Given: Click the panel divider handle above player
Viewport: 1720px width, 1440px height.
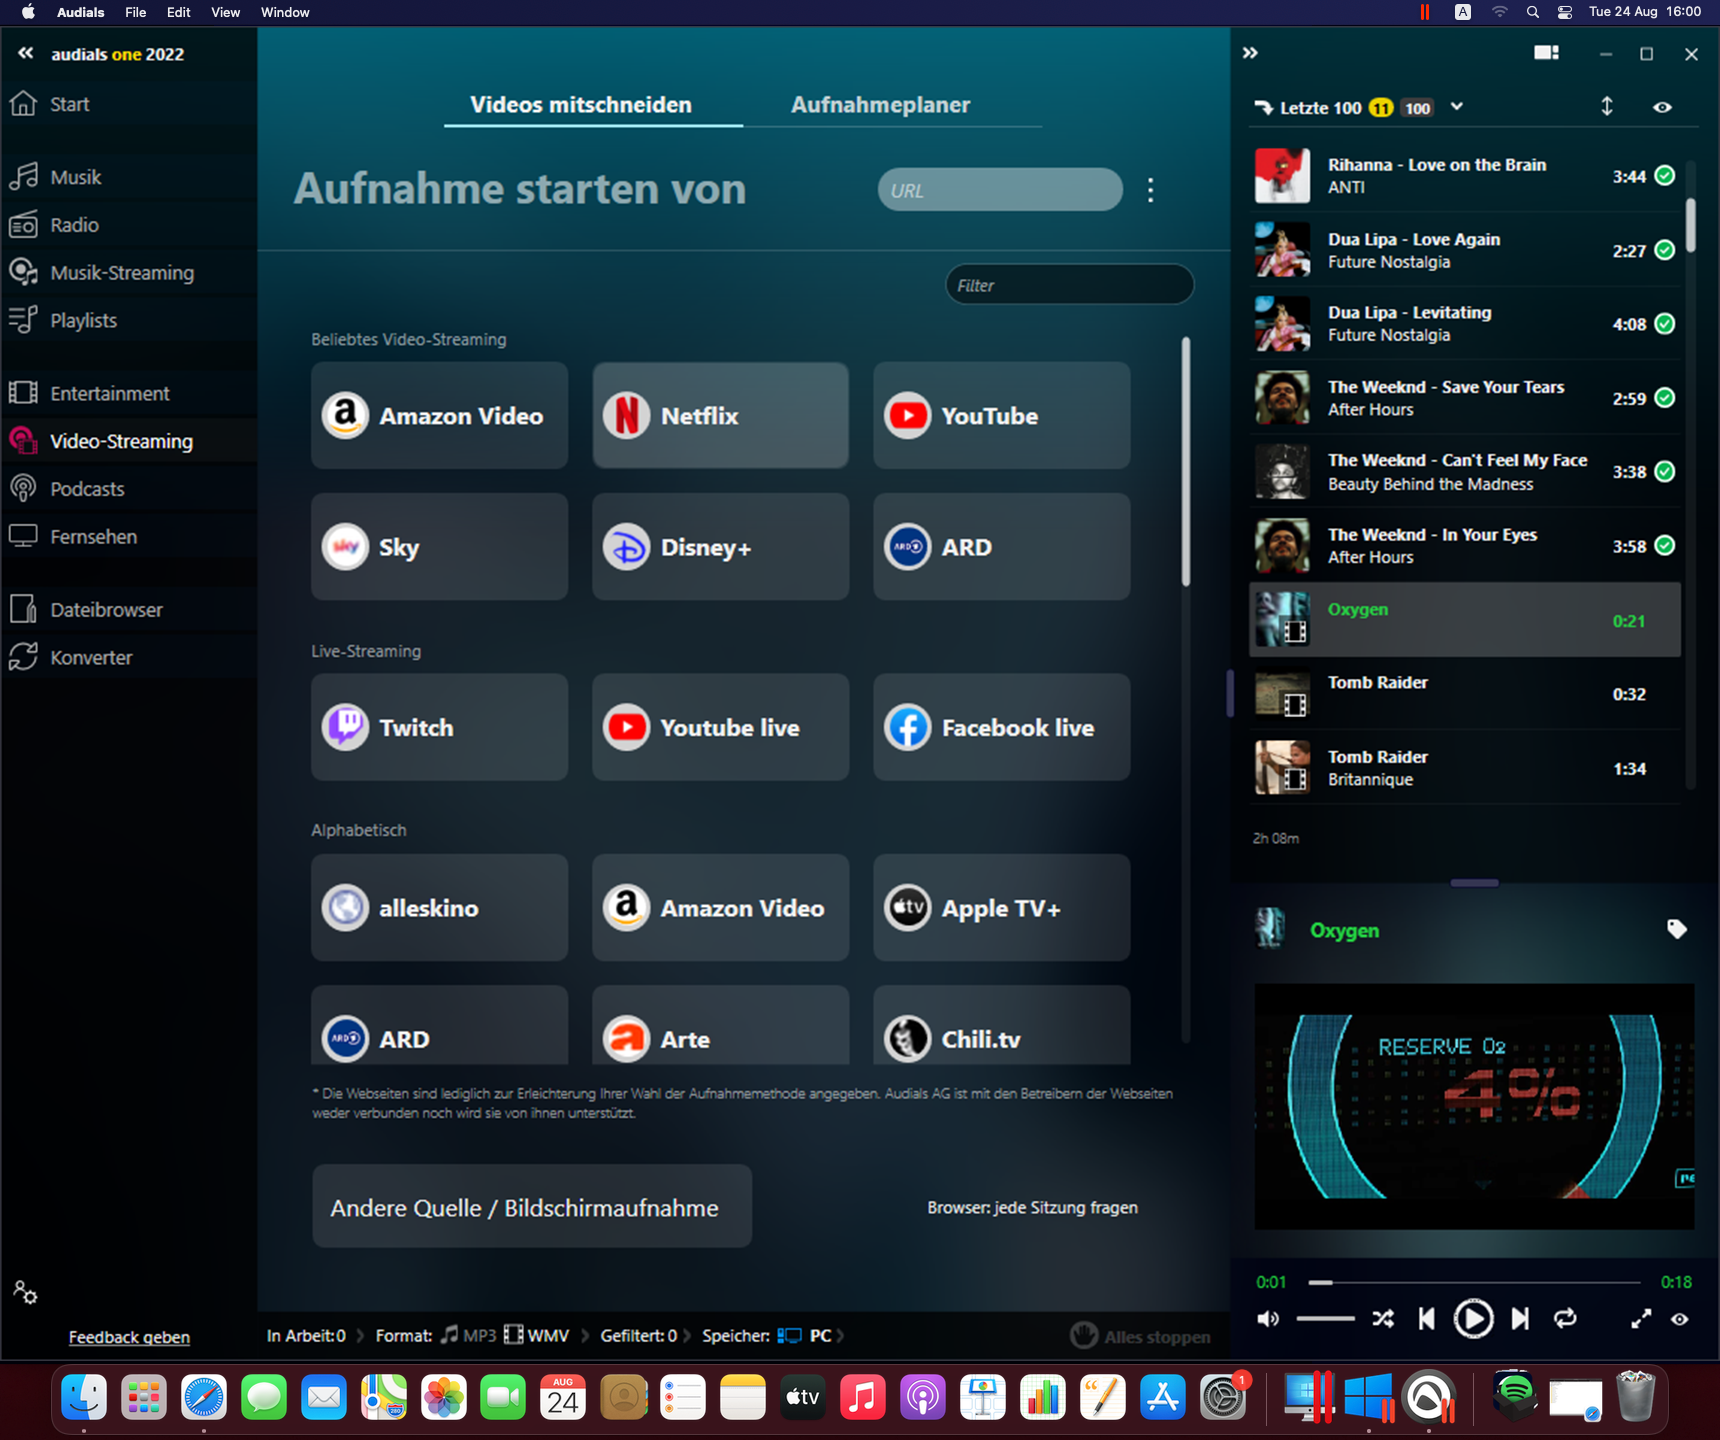Looking at the screenshot, I should pyautogui.click(x=1474, y=882).
